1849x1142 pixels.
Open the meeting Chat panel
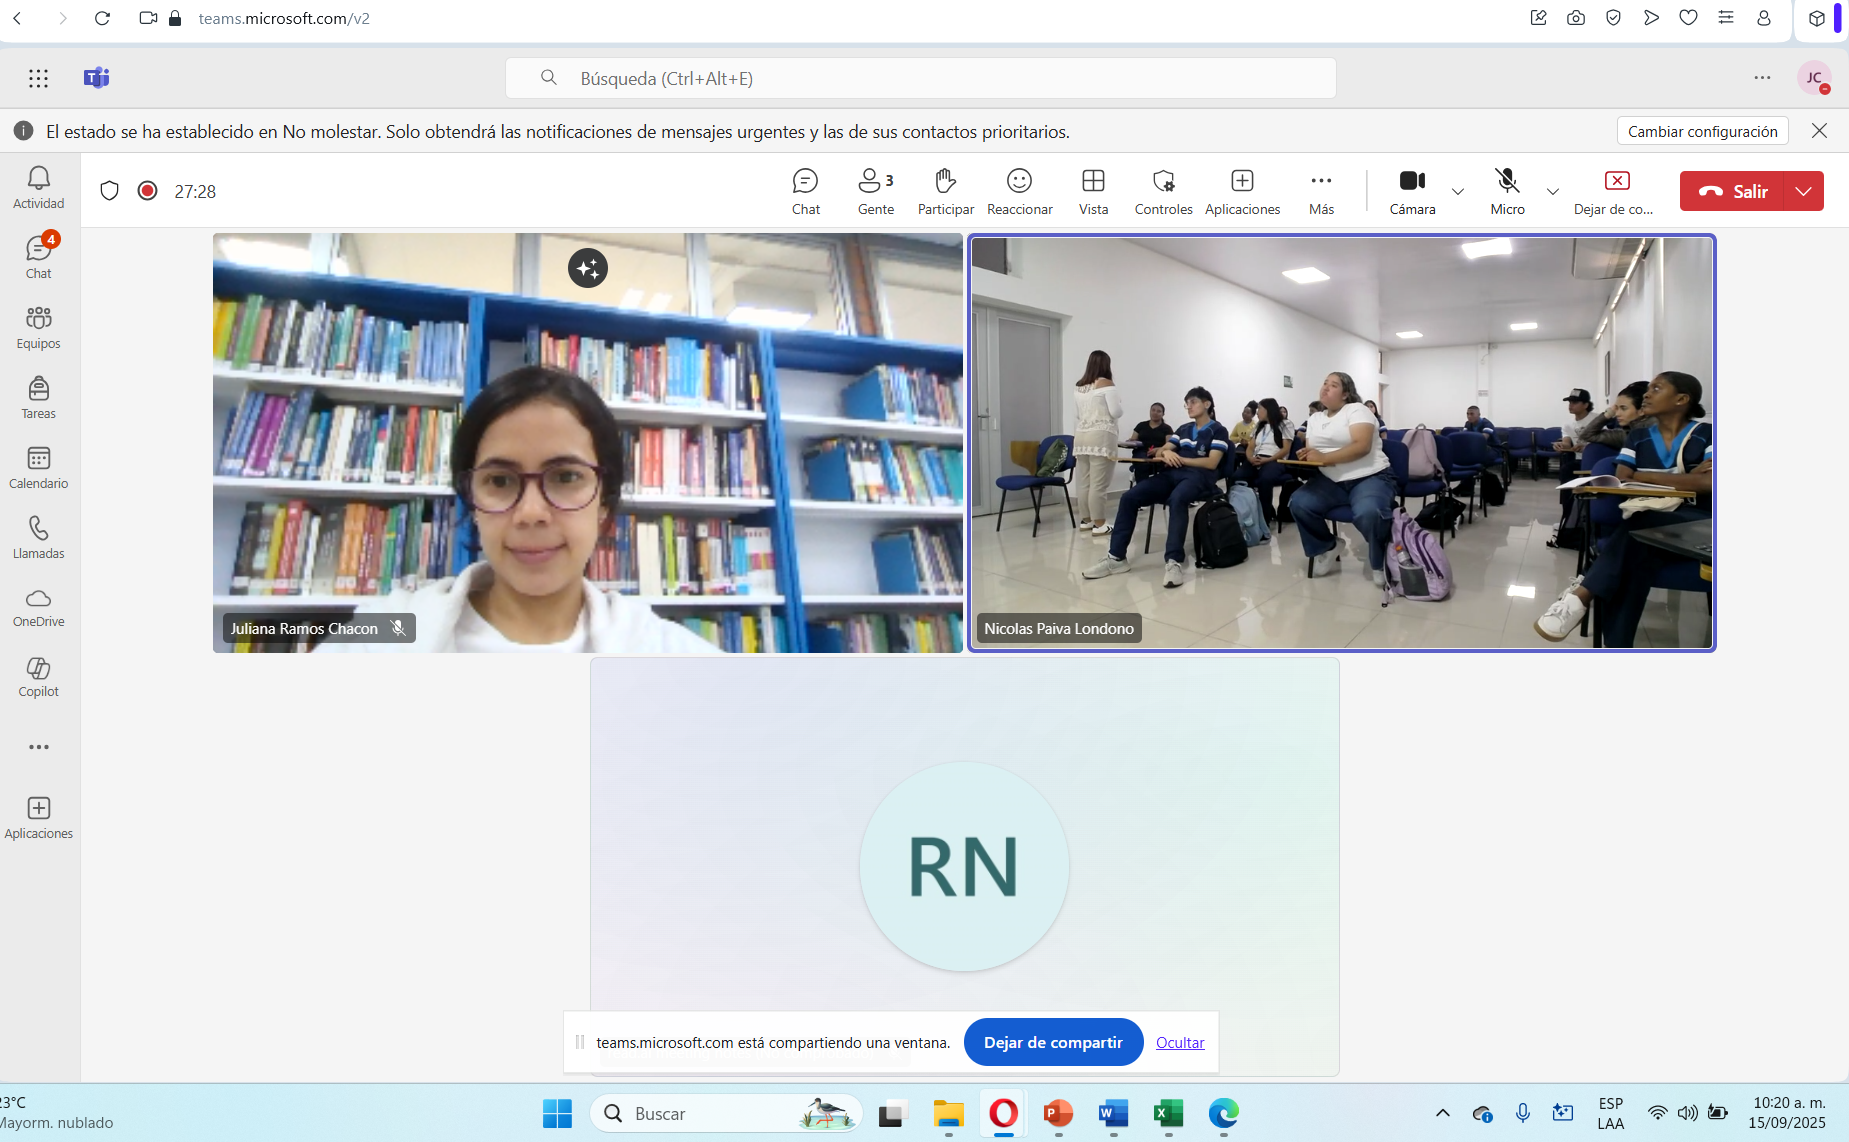point(805,191)
